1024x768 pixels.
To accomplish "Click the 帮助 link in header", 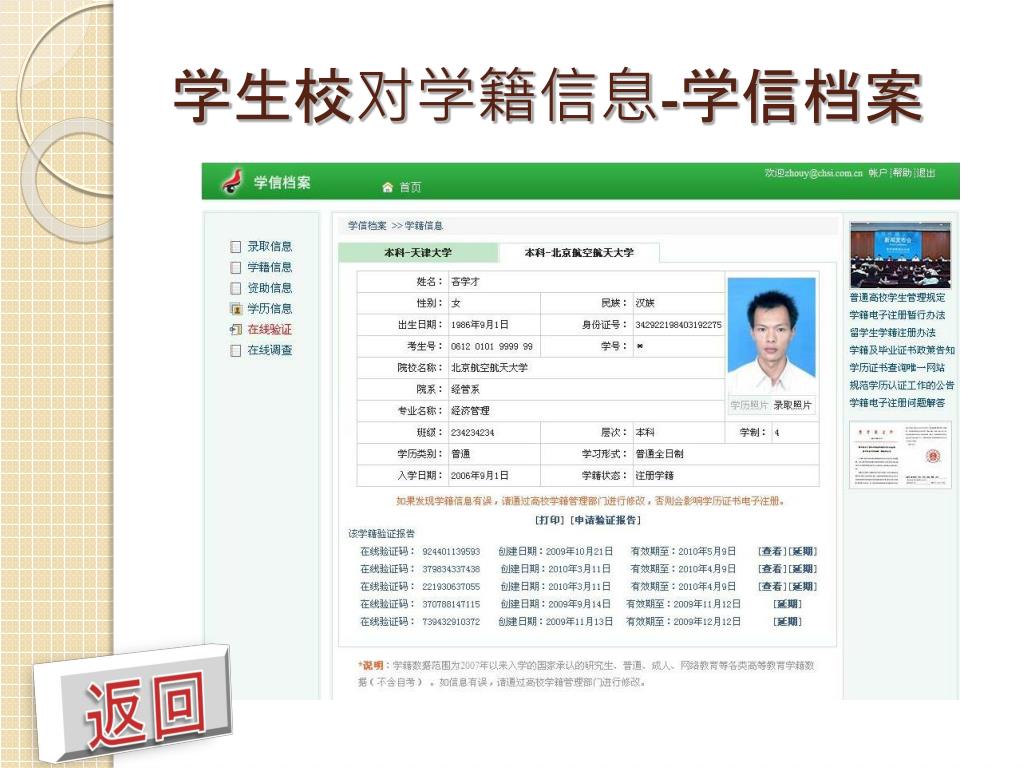I will (x=902, y=173).
